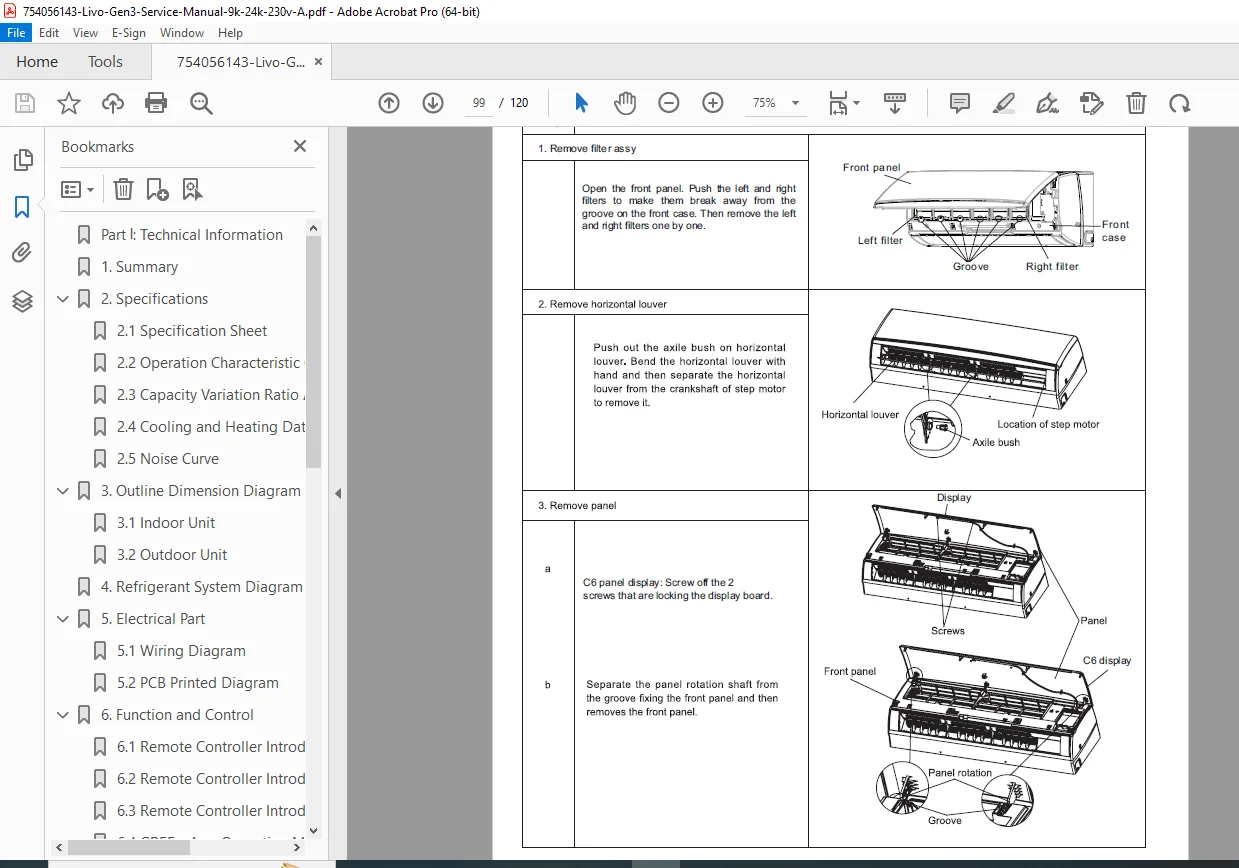Open the zoom level 75% dropdown
The height and width of the screenshot is (868, 1239).
pyautogui.click(x=775, y=103)
